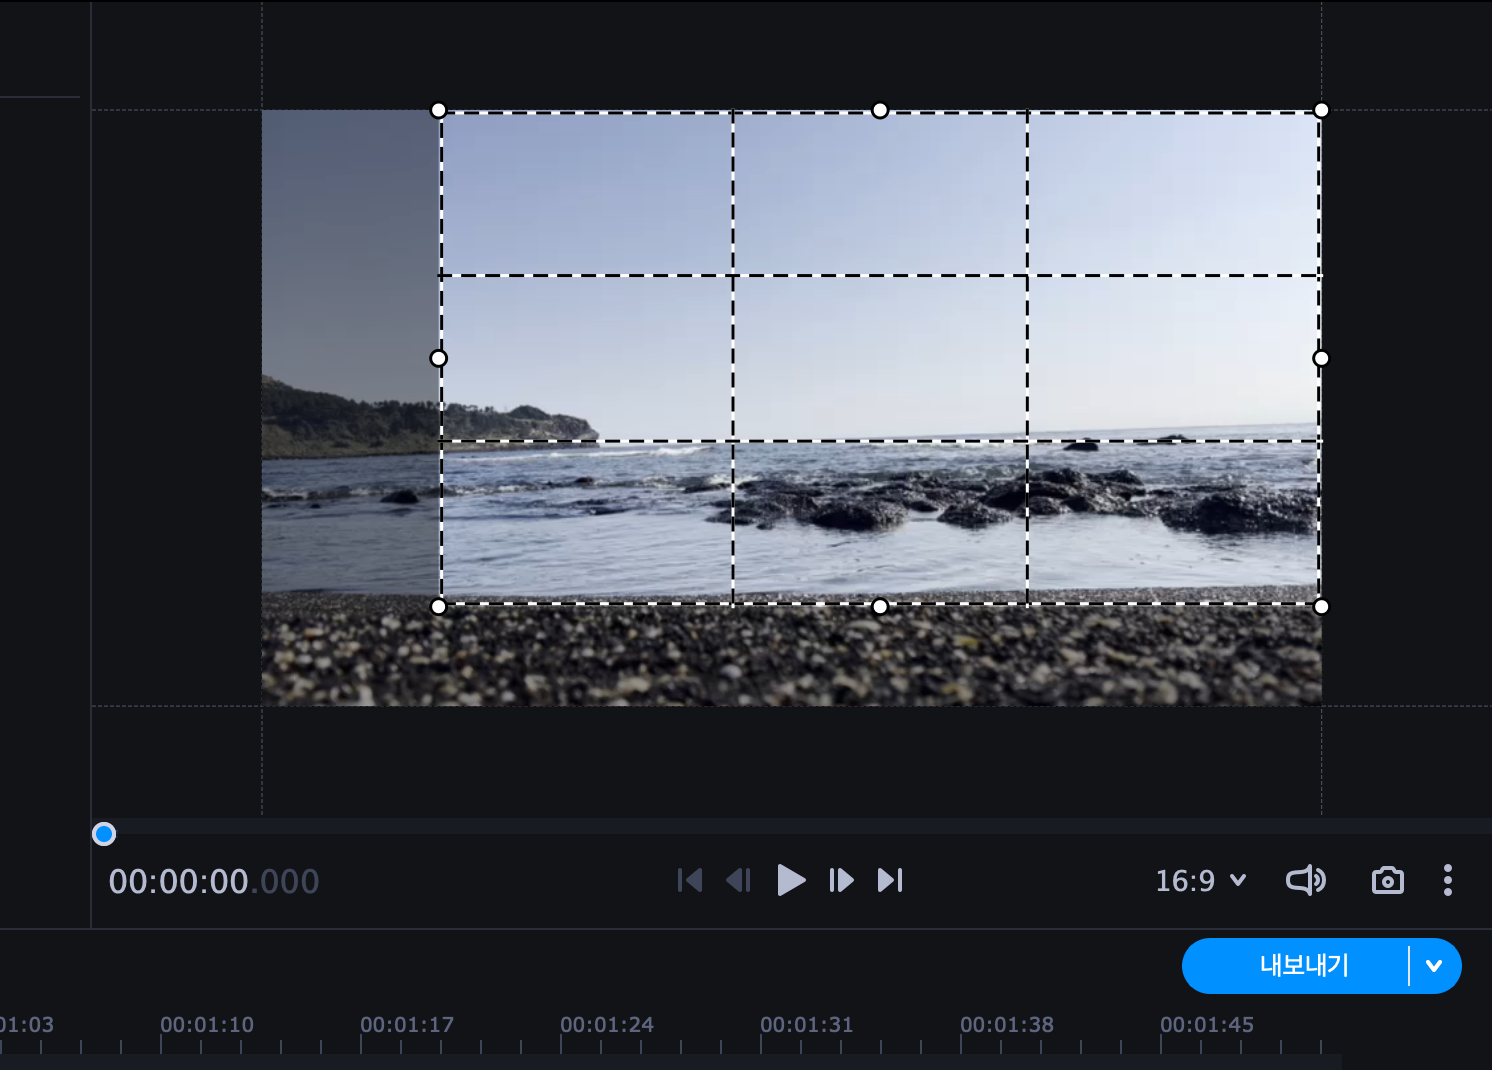Expand the export options arrow
The width and height of the screenshot is (1492, 1070).
point(1434,966)
